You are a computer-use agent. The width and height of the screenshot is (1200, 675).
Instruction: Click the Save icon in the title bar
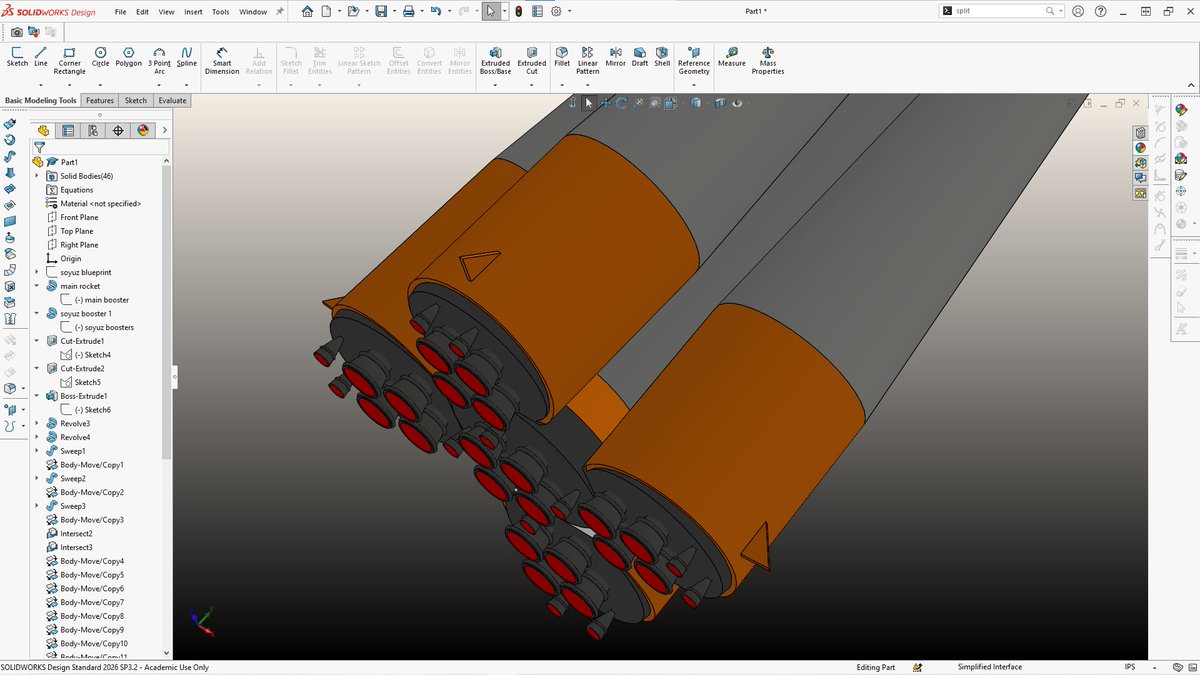point(380,11)
